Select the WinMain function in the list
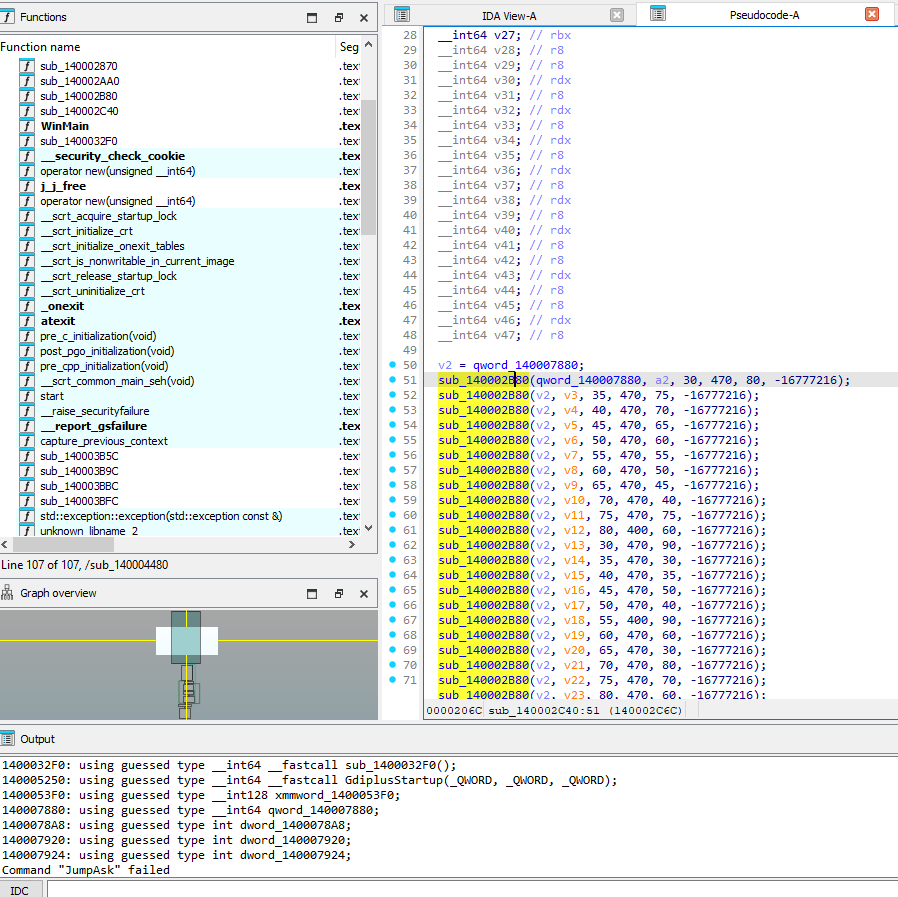This screenshot has width=898, height=897. 64,126
